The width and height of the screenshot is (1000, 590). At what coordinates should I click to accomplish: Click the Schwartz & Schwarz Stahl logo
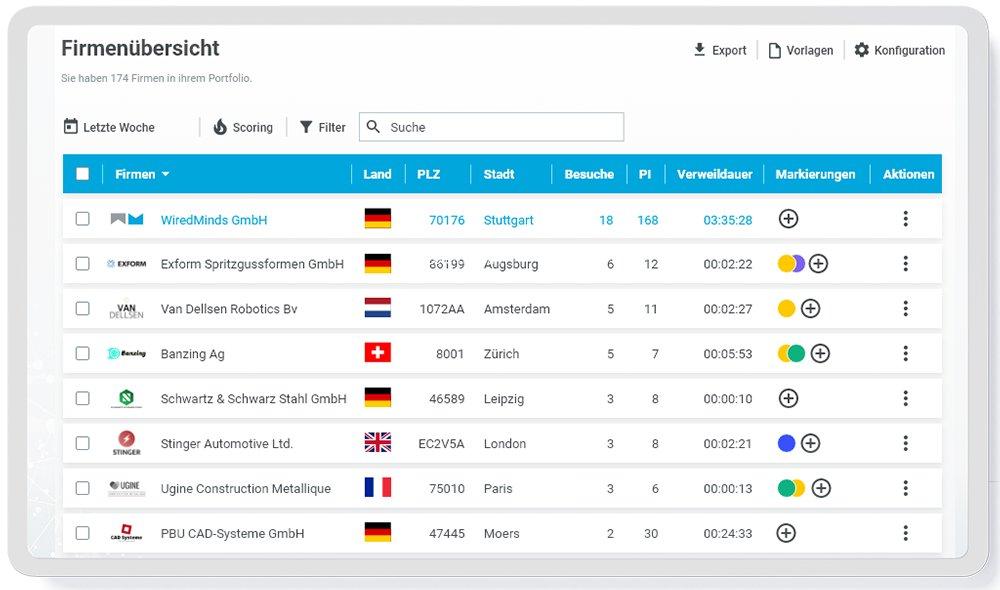(x=126, y=399)
